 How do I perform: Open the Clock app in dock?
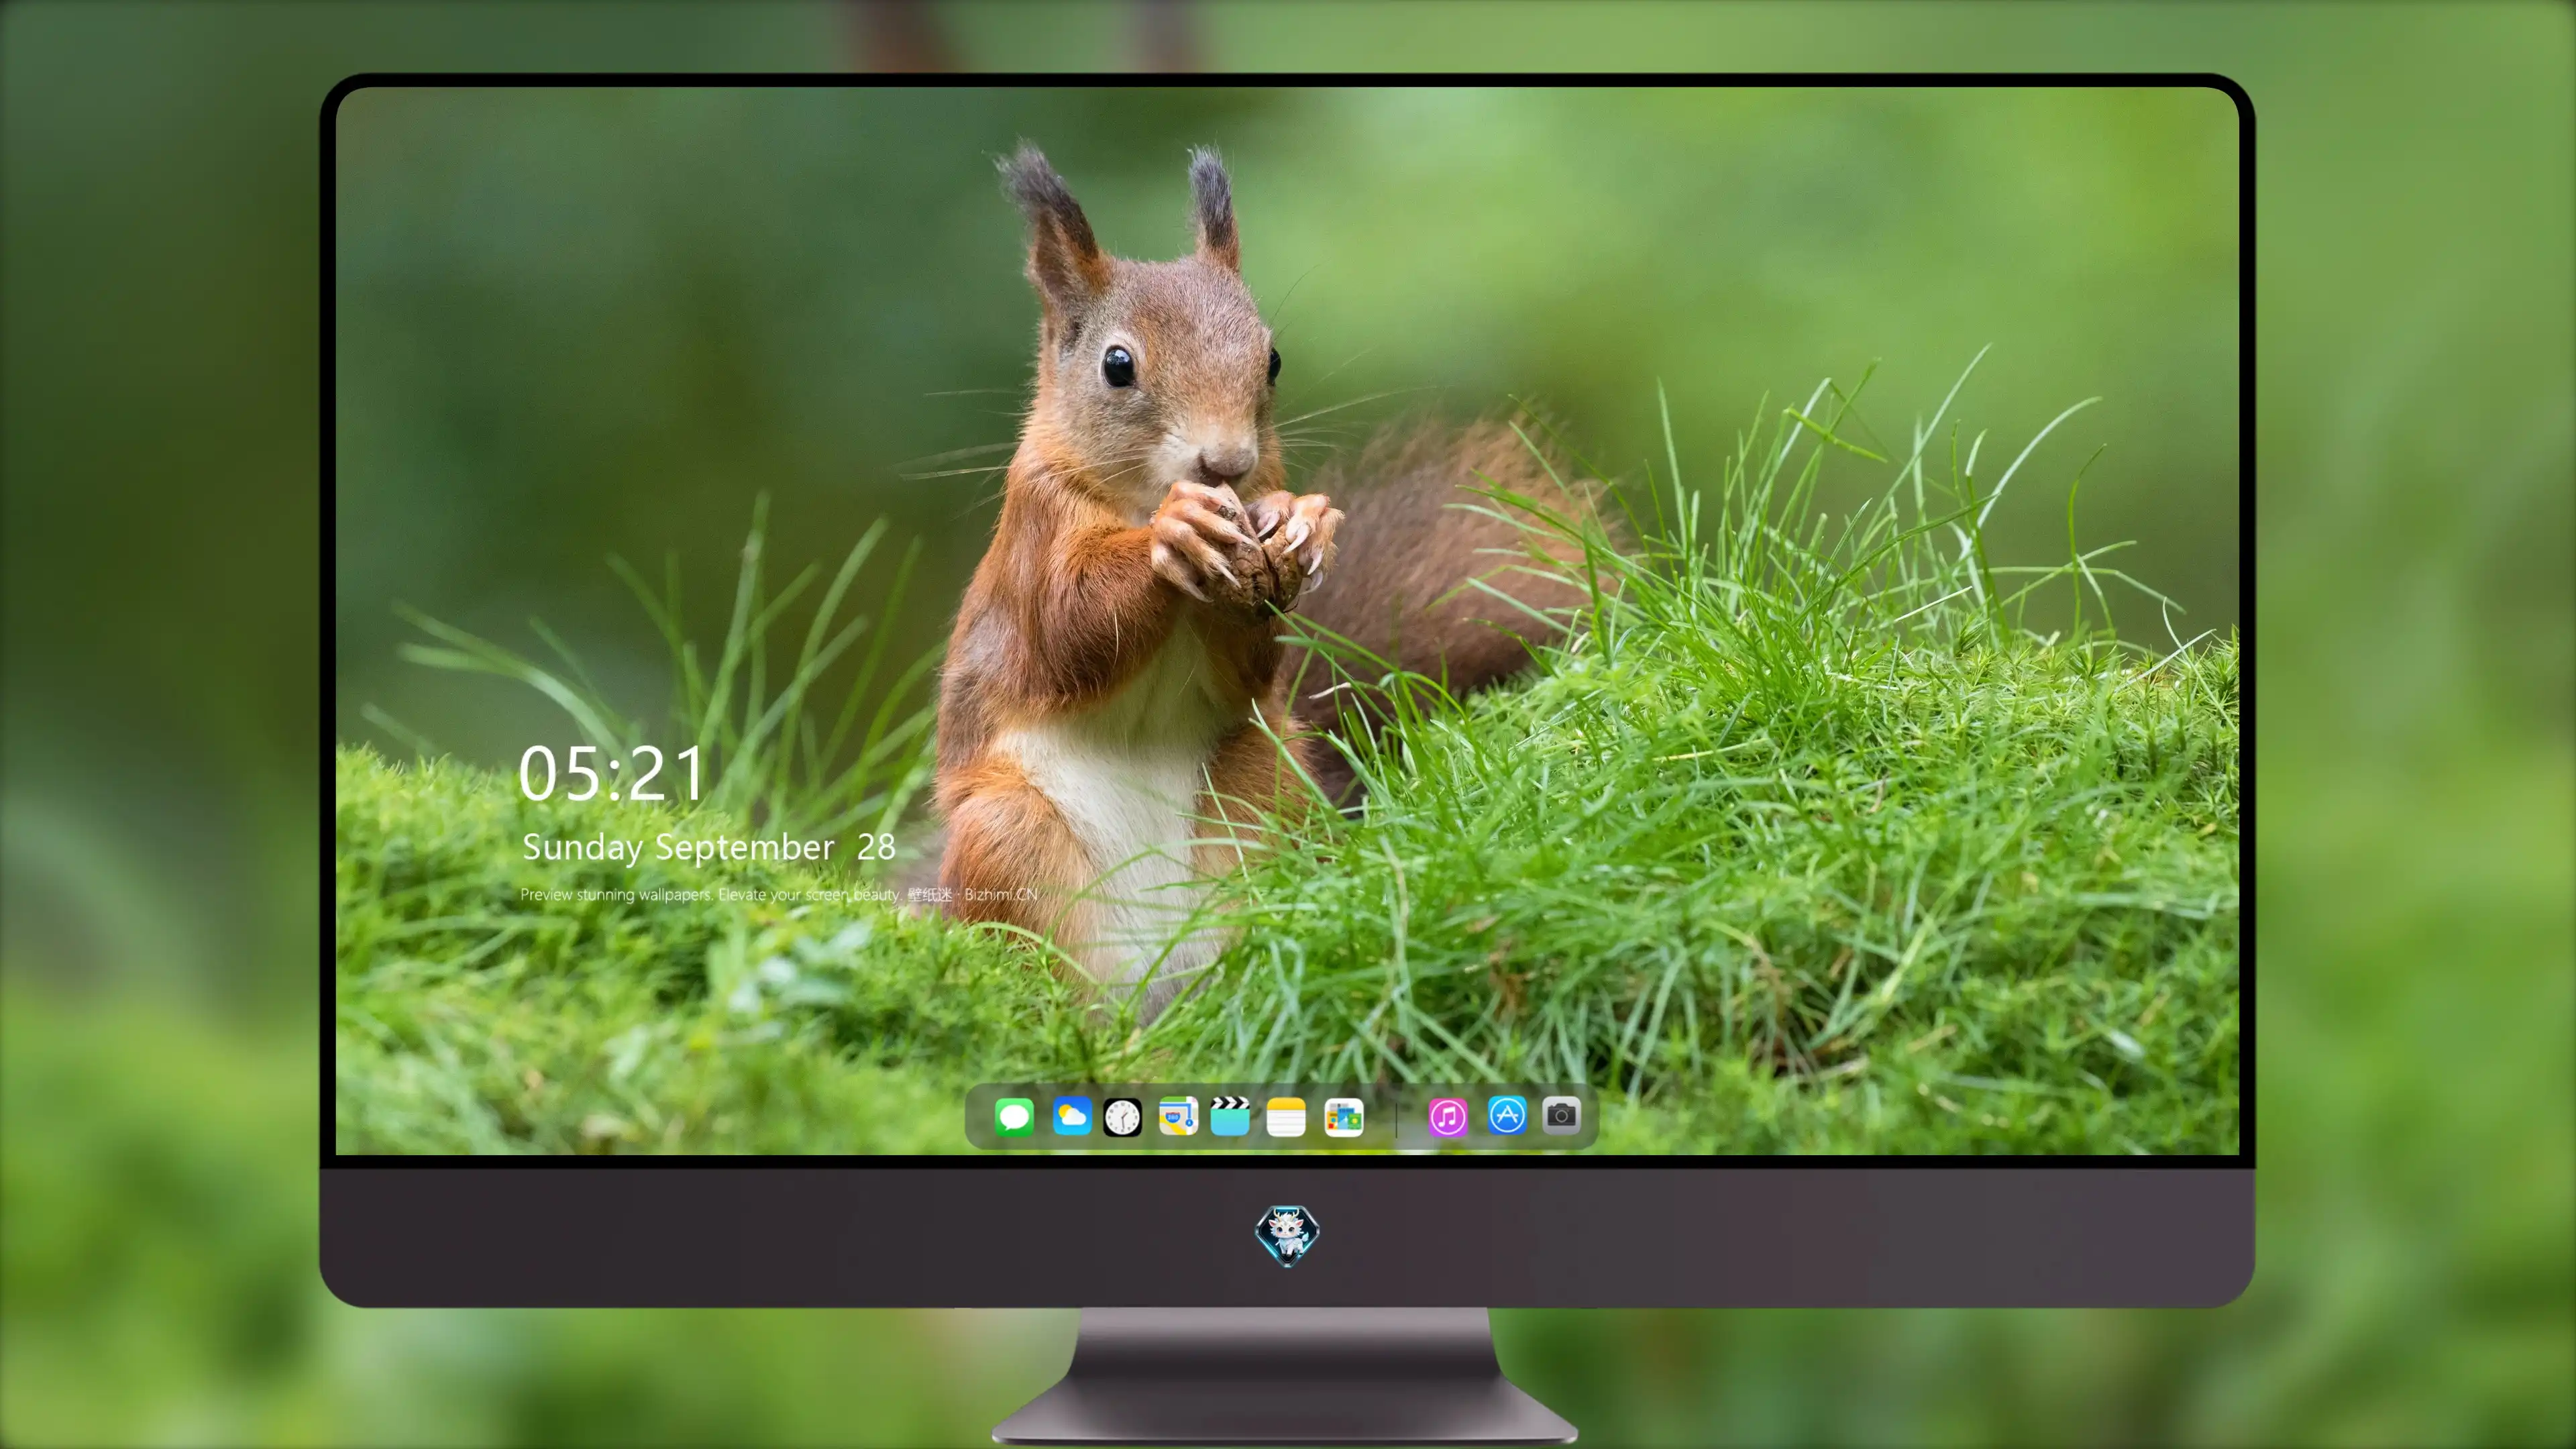[1122, 1117]
